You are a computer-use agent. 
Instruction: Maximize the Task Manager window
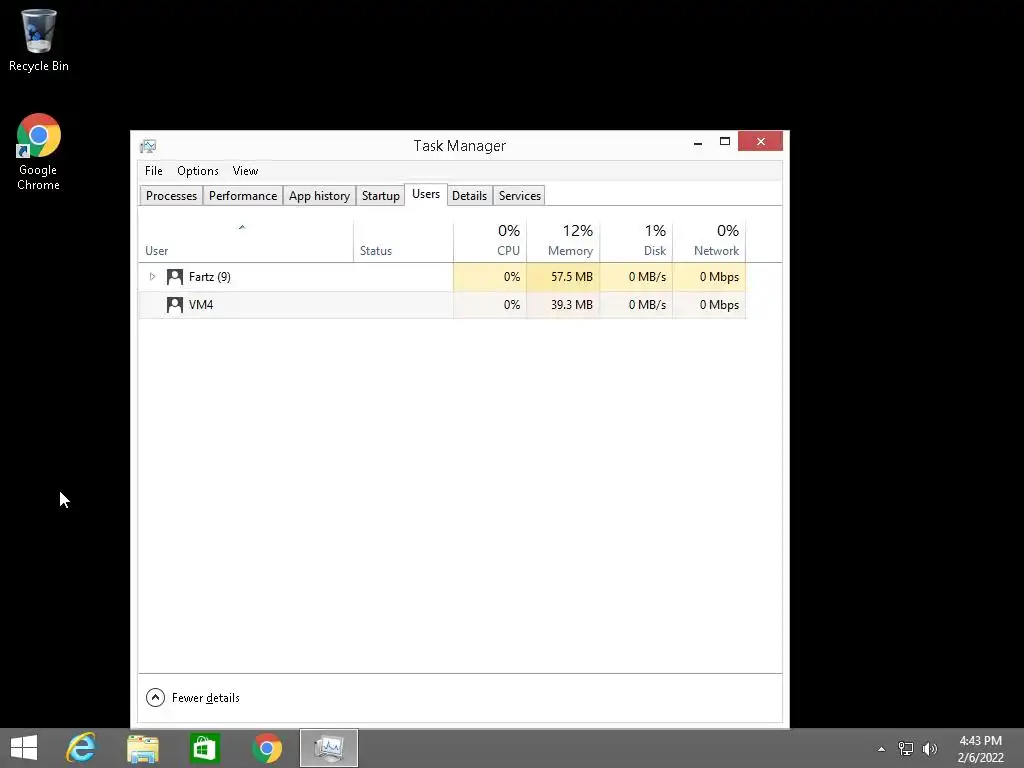[x=725, y=142]
